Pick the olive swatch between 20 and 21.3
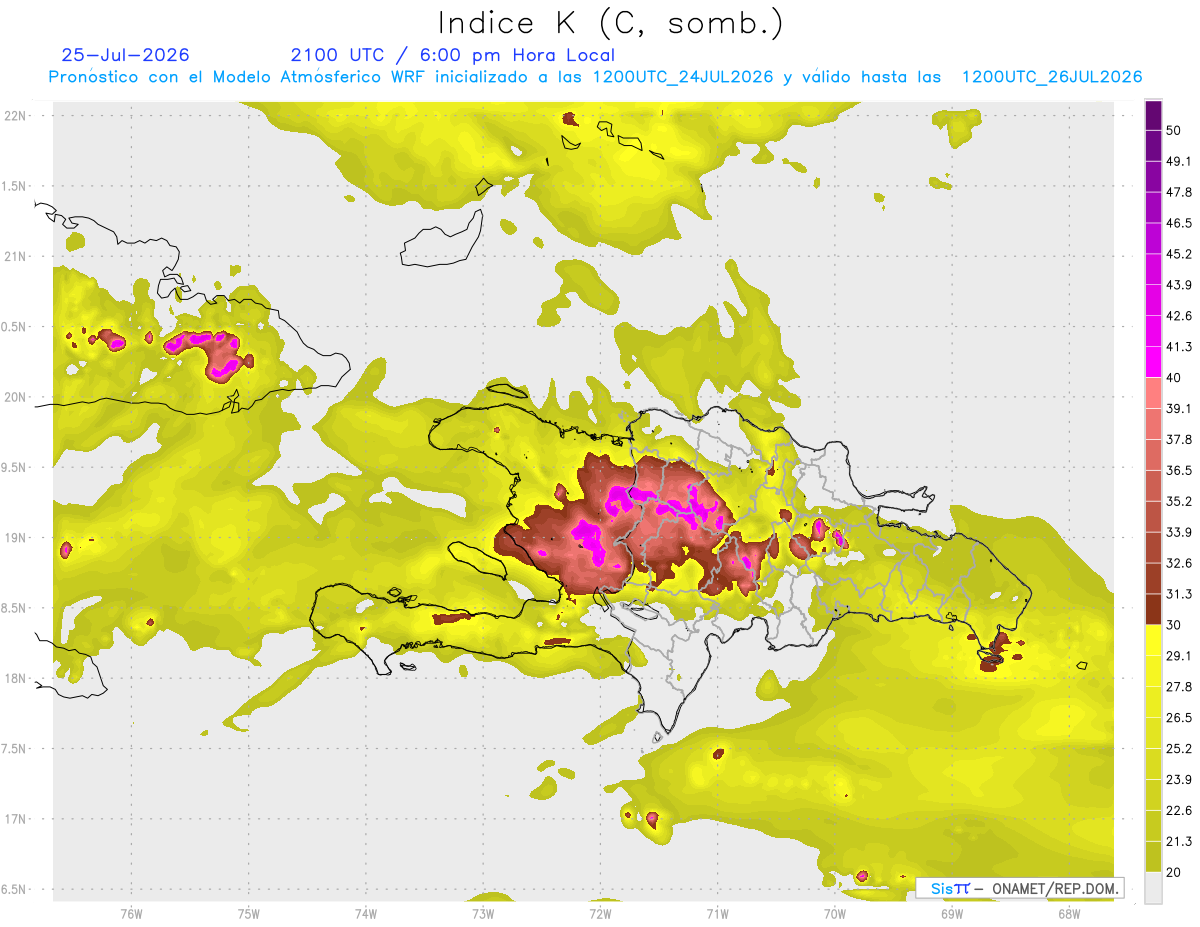This screenshot has width=1200, height=927. click(1153, 857)
